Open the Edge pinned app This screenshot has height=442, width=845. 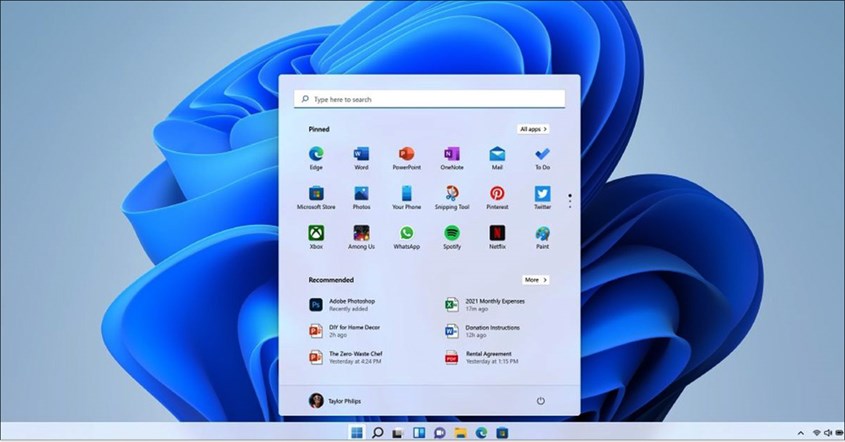[x=316, y=158]
